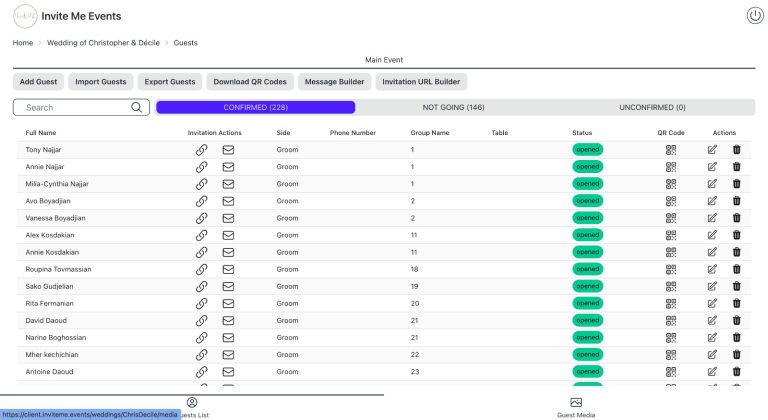Copy invitation link for Tony Najjar
Image resolution: width=768 pixels, height=420 pixels.
point(201,150)
